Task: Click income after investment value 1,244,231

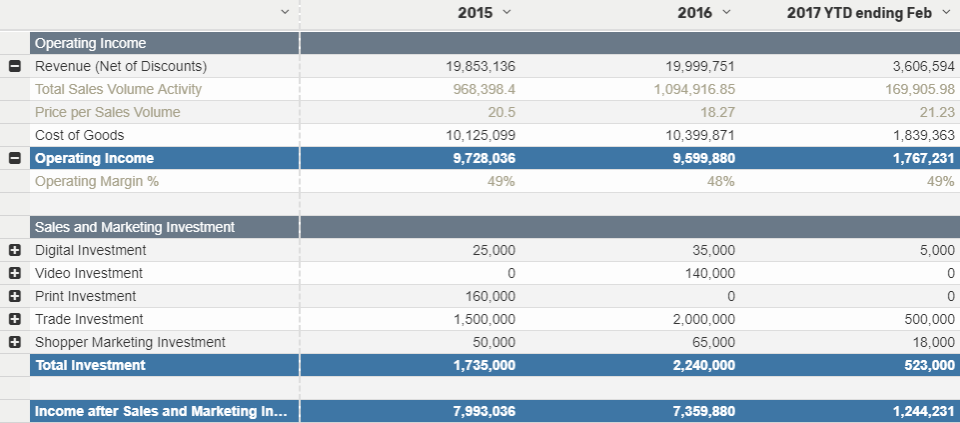Action: point(924,411)
